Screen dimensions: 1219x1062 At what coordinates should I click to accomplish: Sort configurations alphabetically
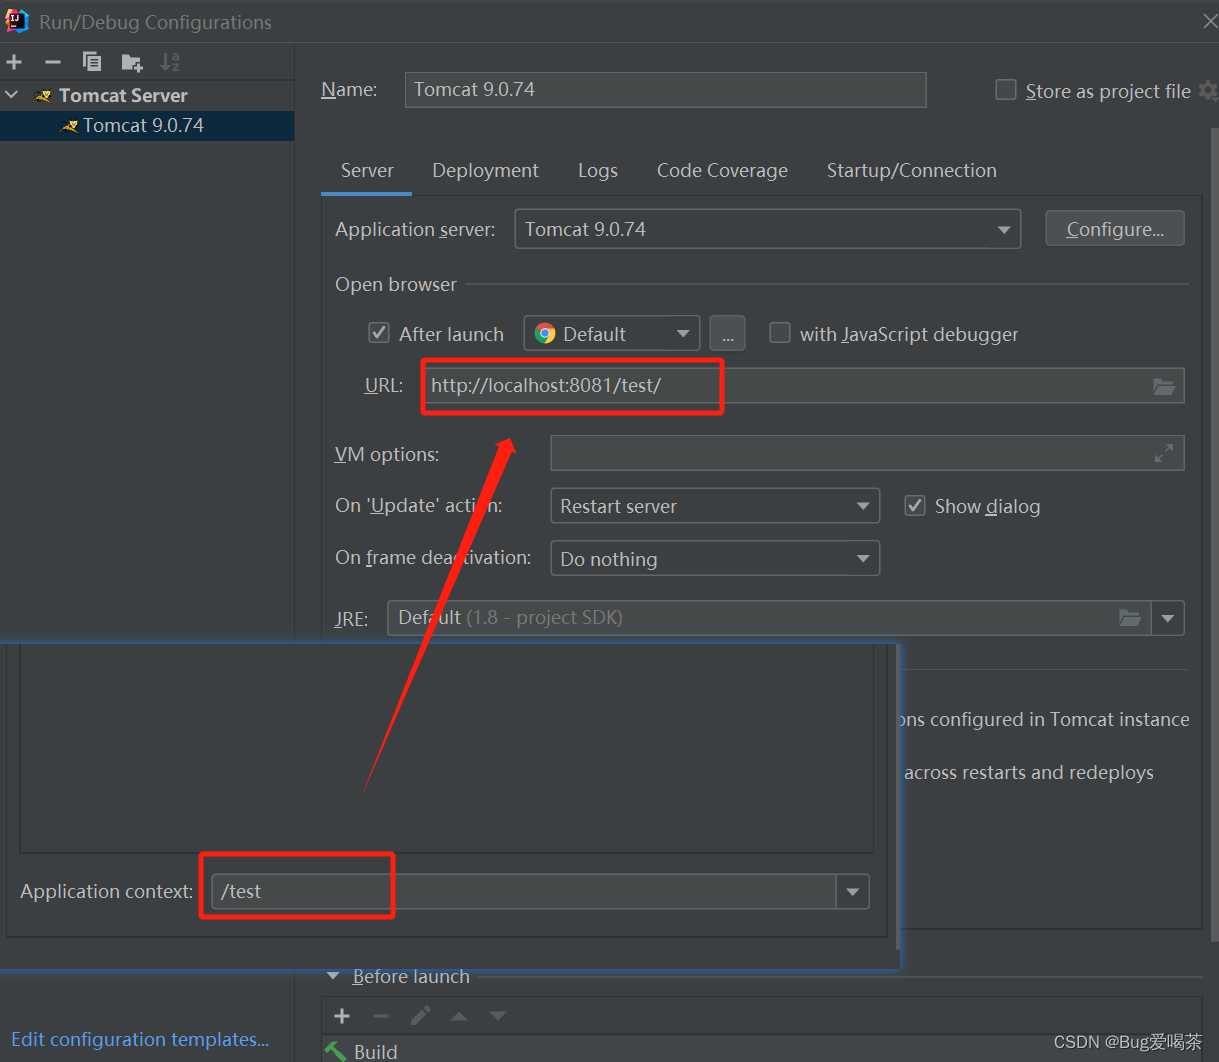[x=170, y=62]
